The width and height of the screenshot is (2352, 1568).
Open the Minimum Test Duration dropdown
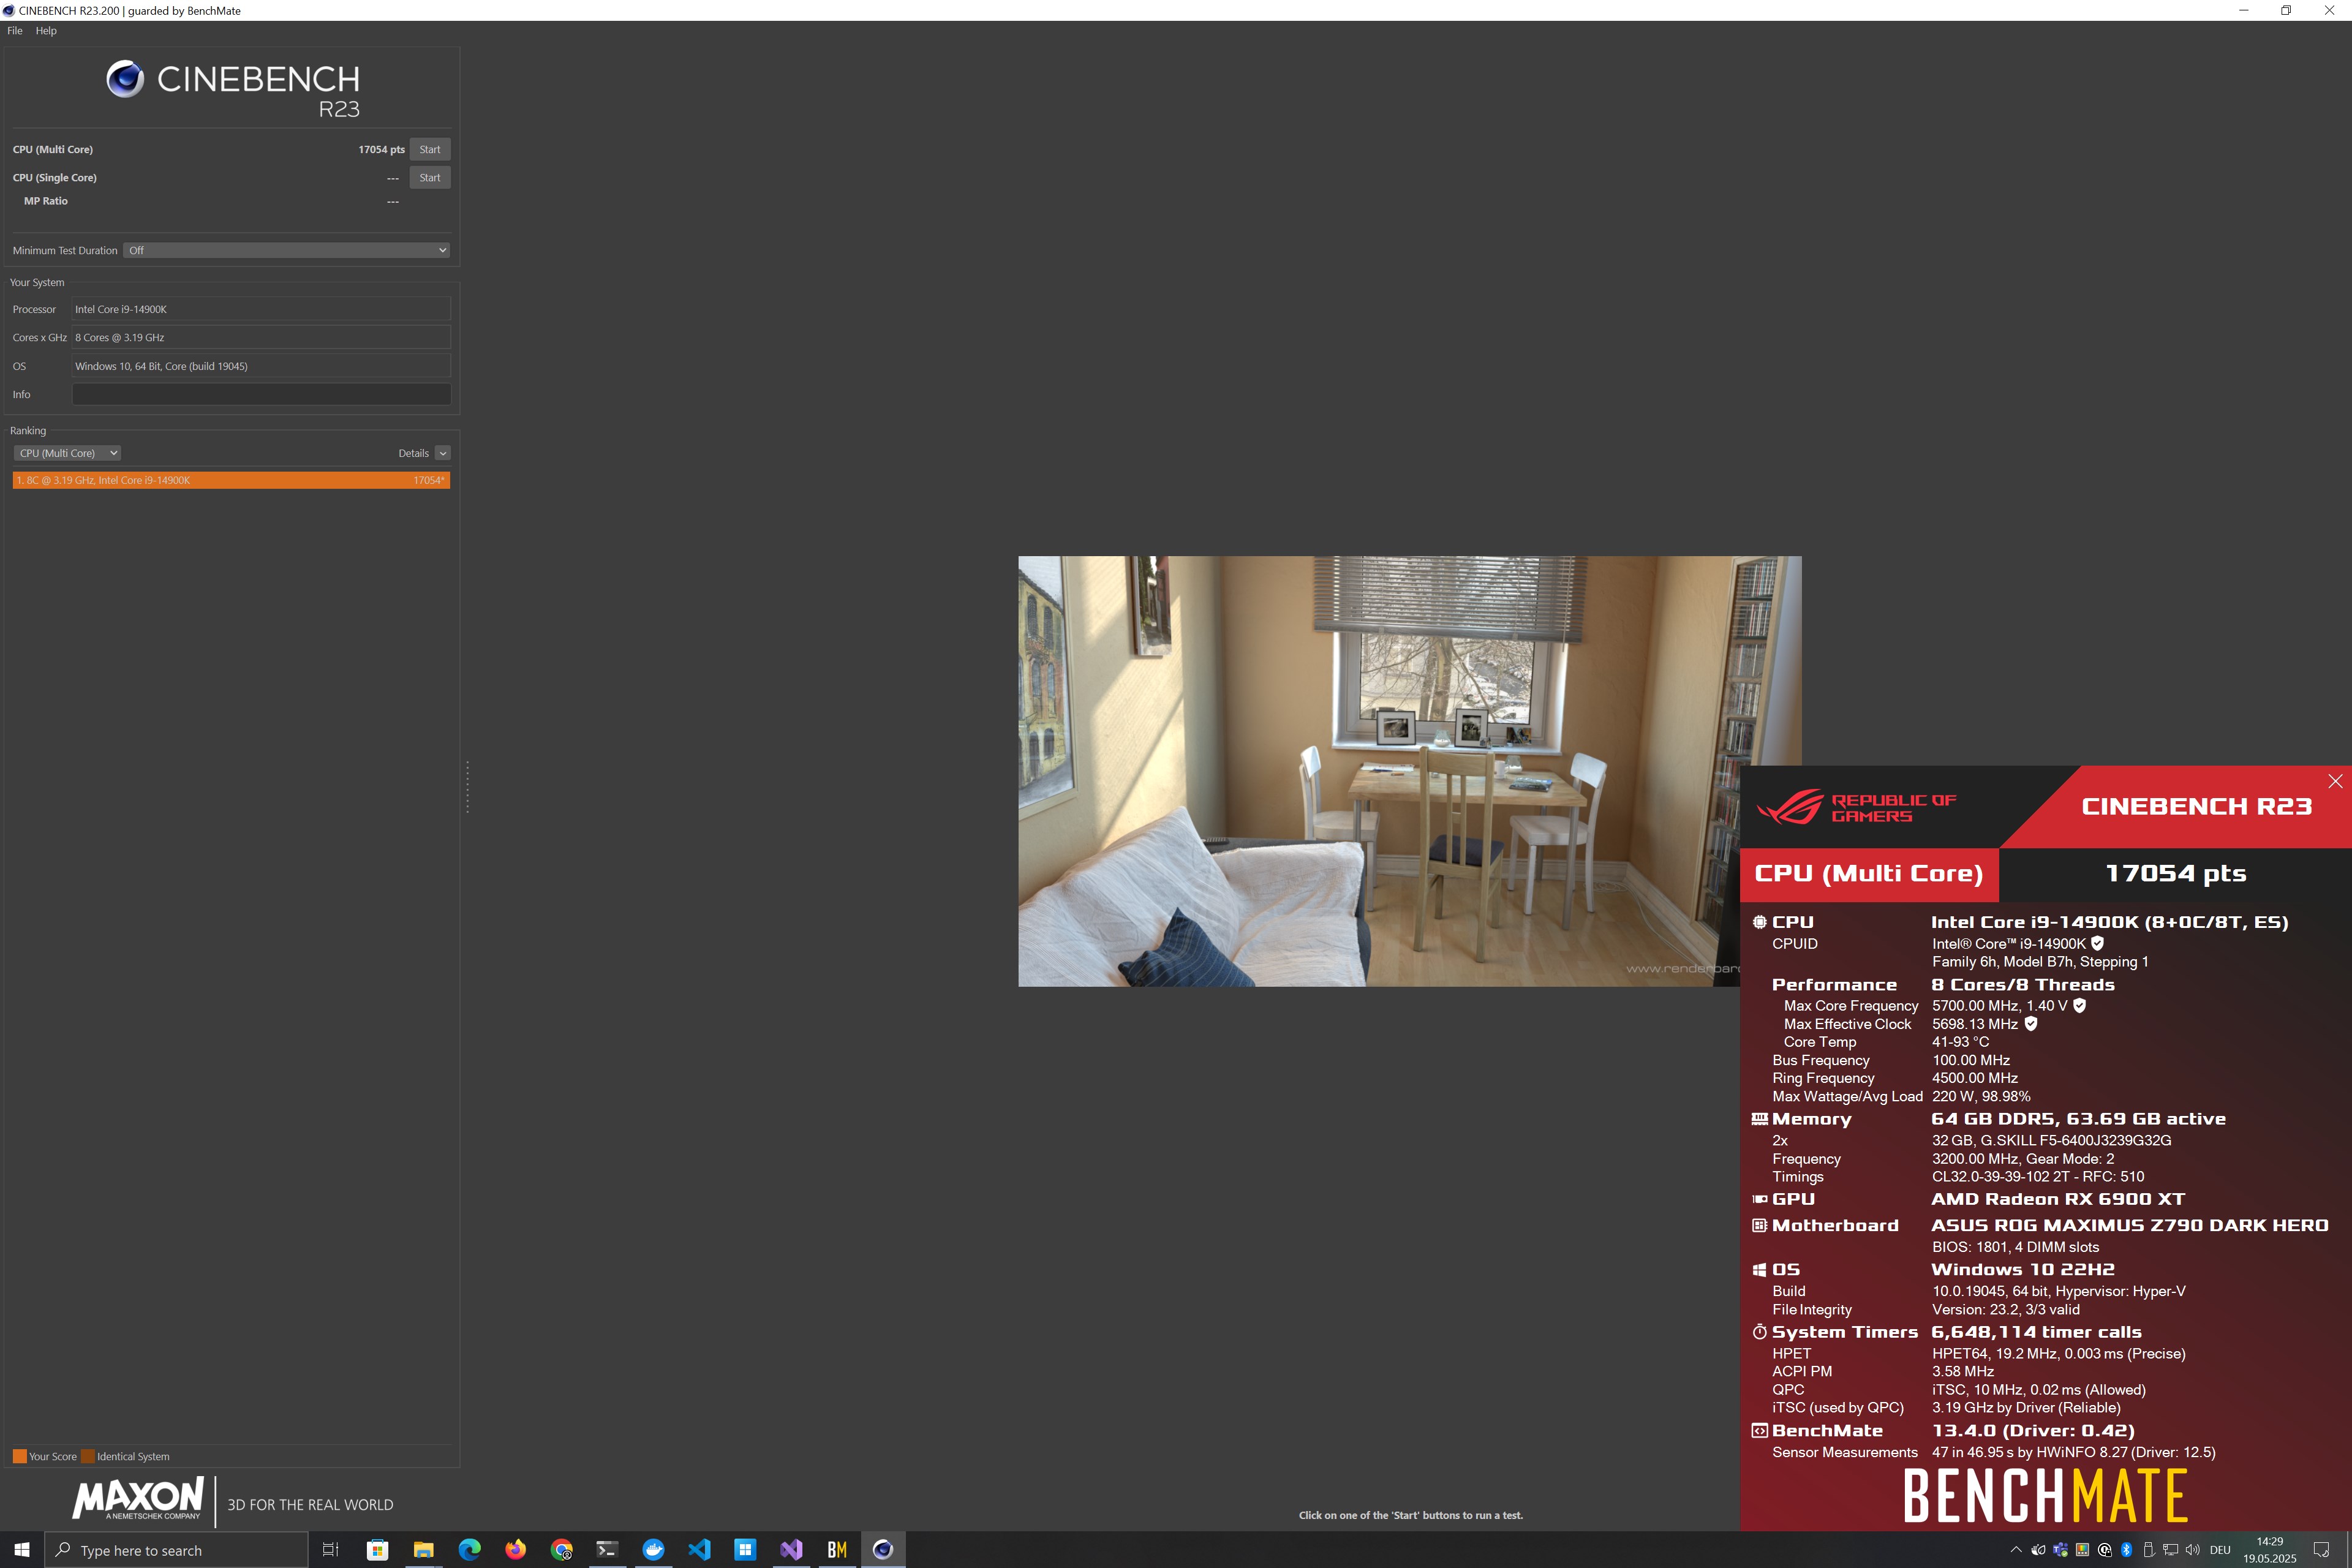coord(286,250)
